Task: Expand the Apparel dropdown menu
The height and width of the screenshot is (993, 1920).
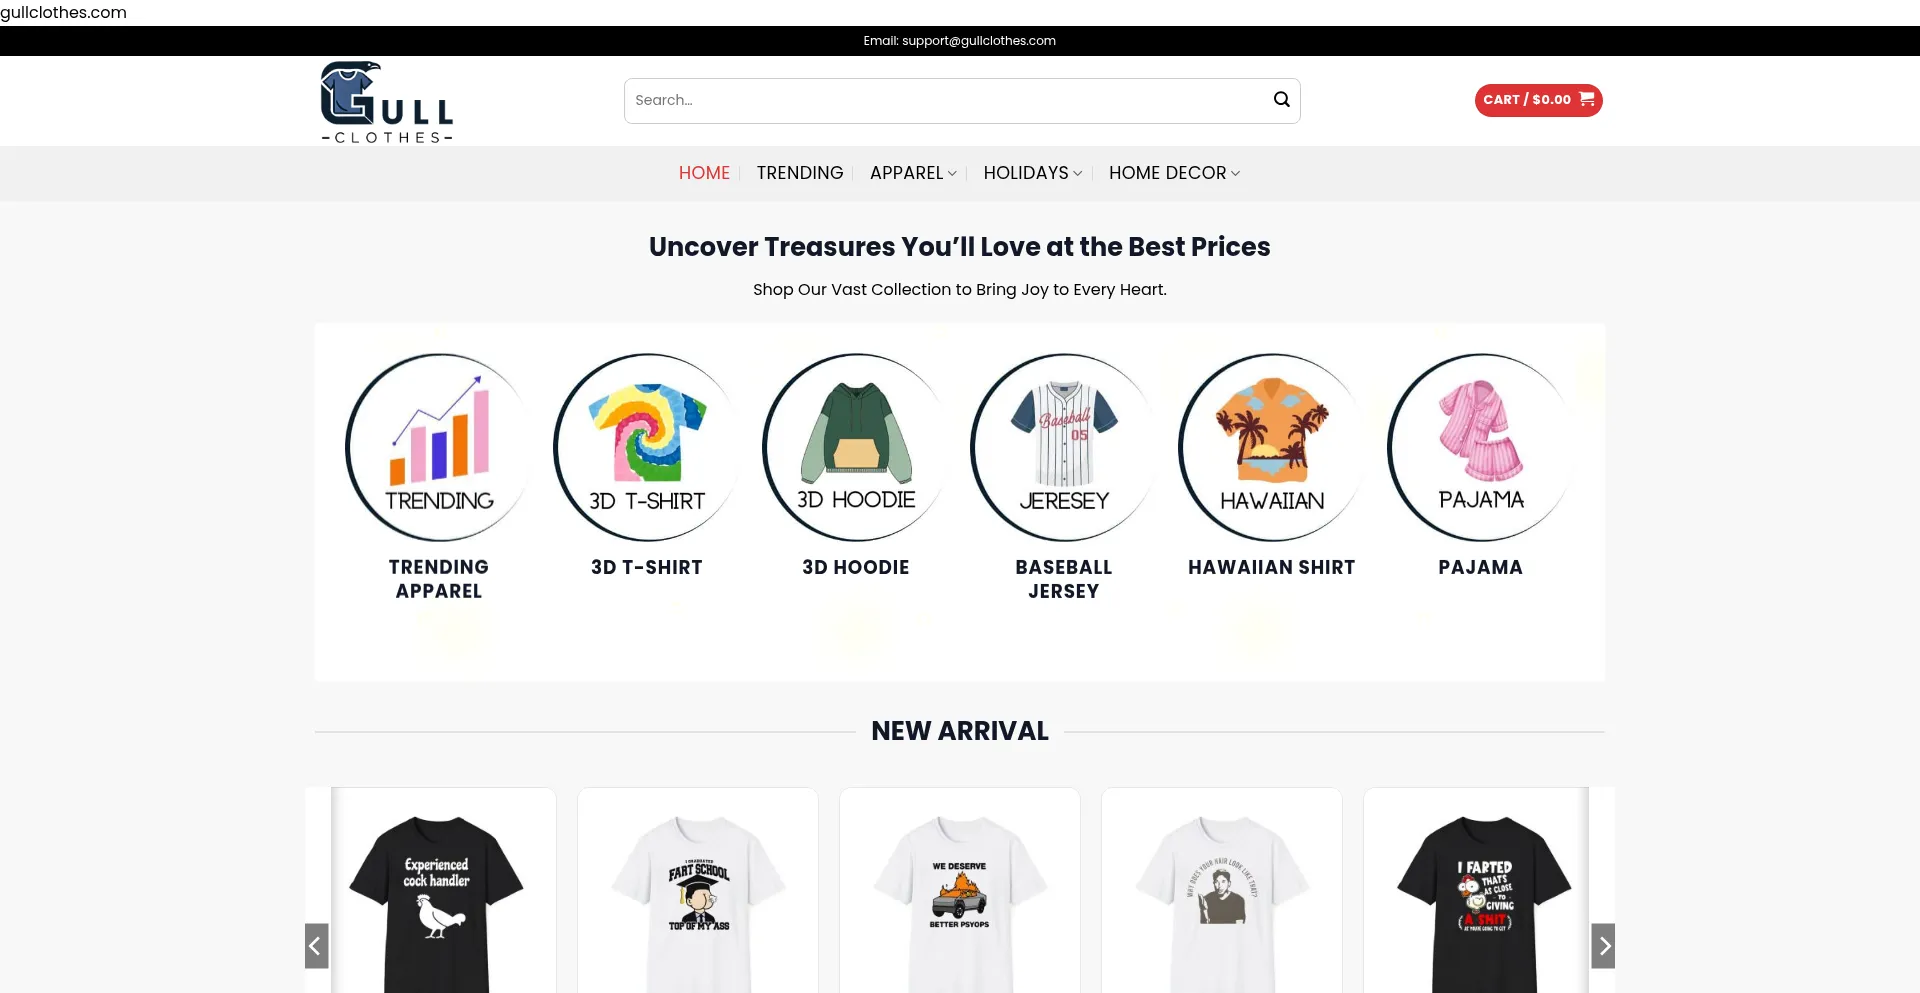Action: [913, 173]
